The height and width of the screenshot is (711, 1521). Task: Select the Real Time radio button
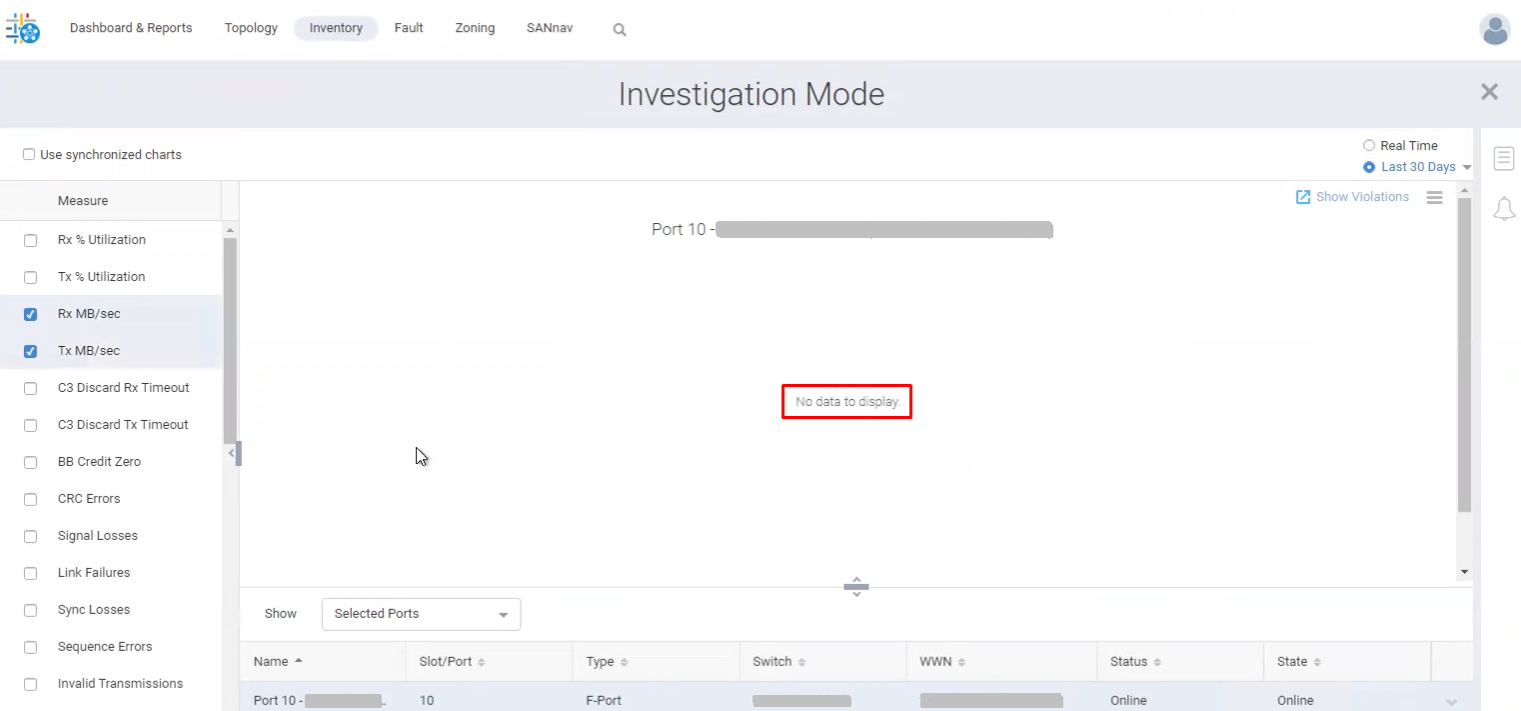click(x=1369, y=146)
